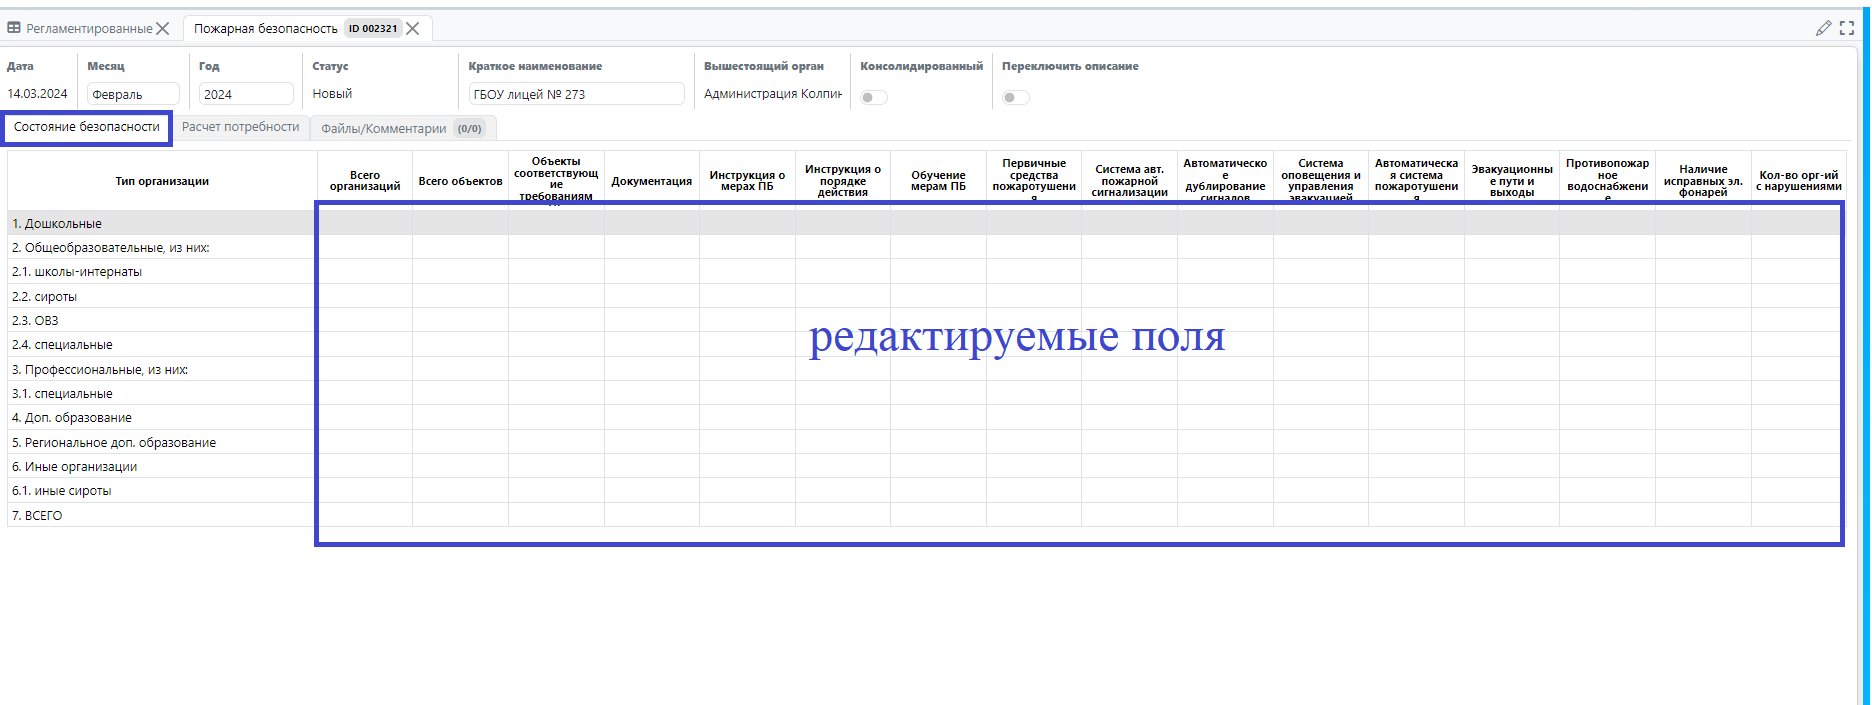Close the Регламентированные tab
The image size is (1872, 705).
pos(163,29)
